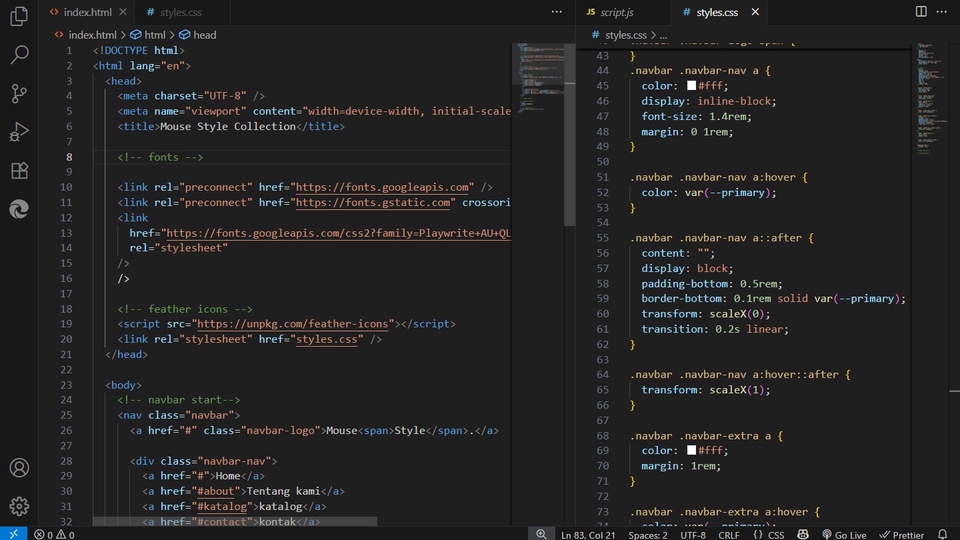Open https://fonts.googleapis.com link on line 10

click(x=382, y=187)
